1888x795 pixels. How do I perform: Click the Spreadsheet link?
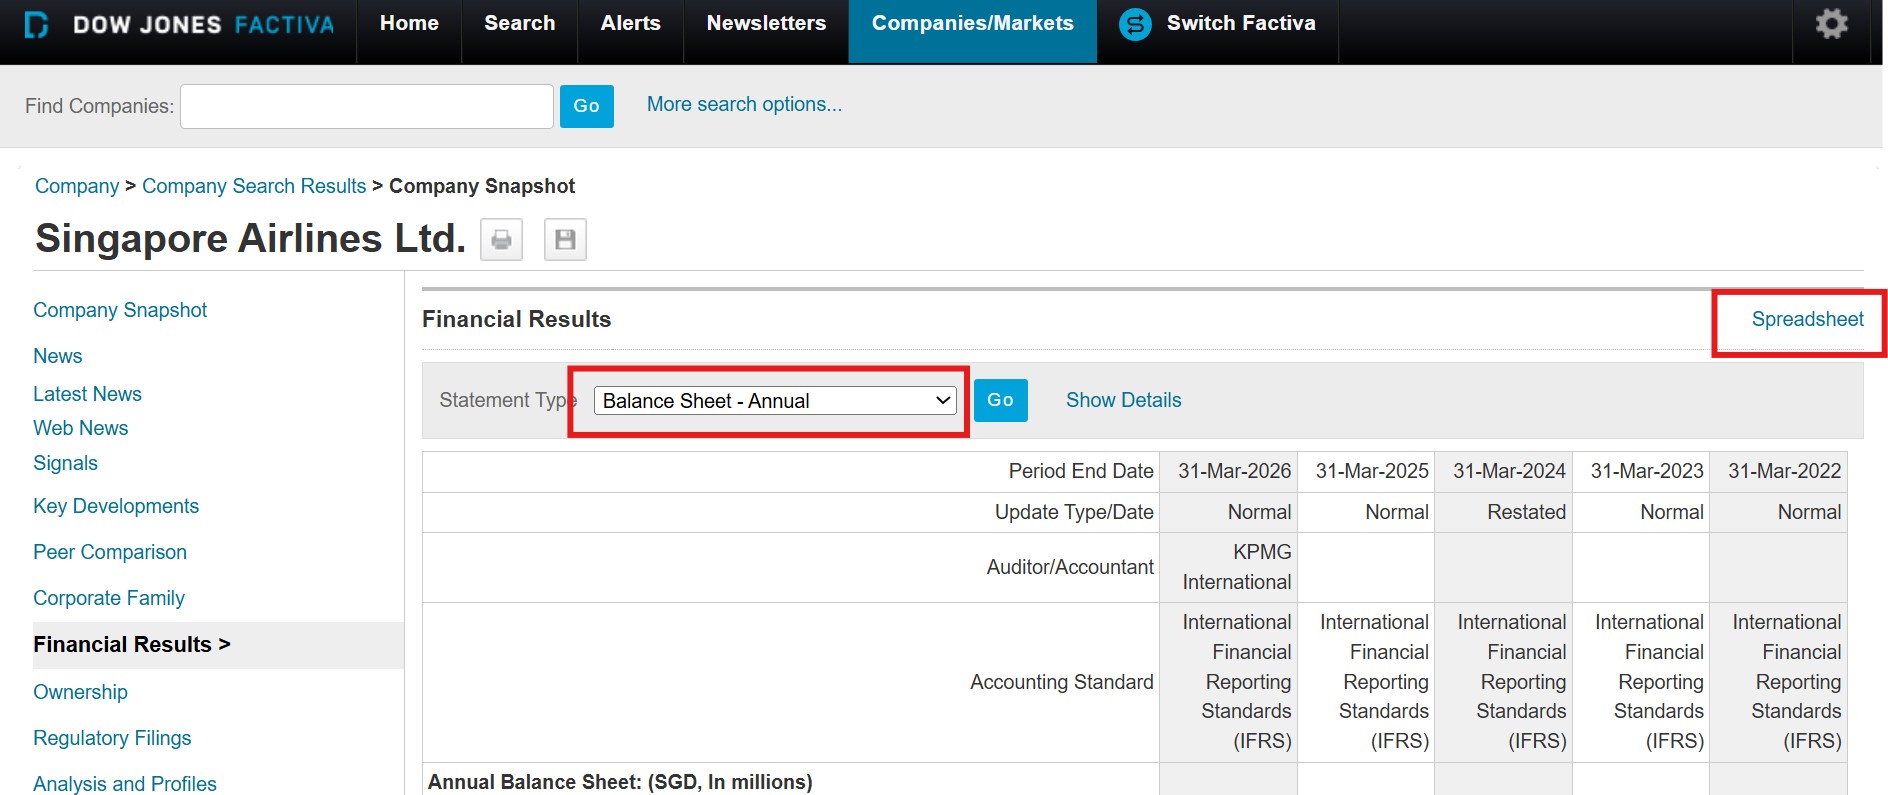[1807, 319]
